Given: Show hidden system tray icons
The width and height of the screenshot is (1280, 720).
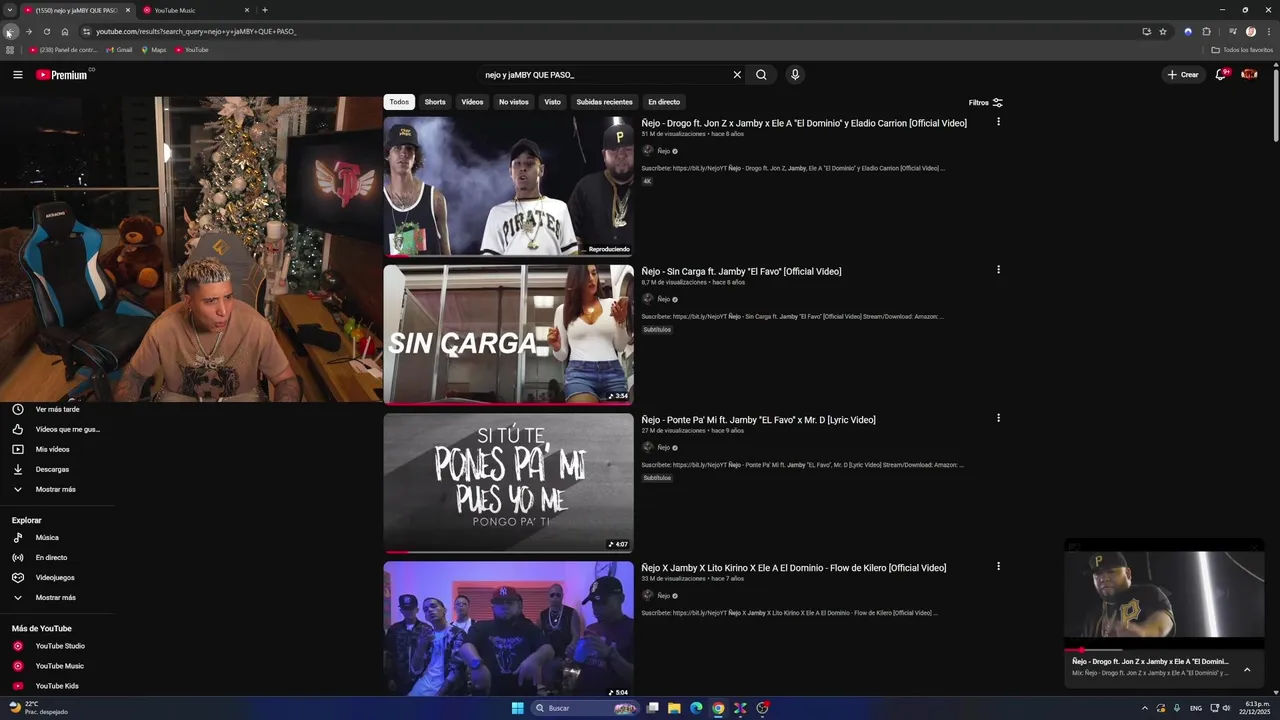Looking at the screenshot, I should [x=1145, y=708].
